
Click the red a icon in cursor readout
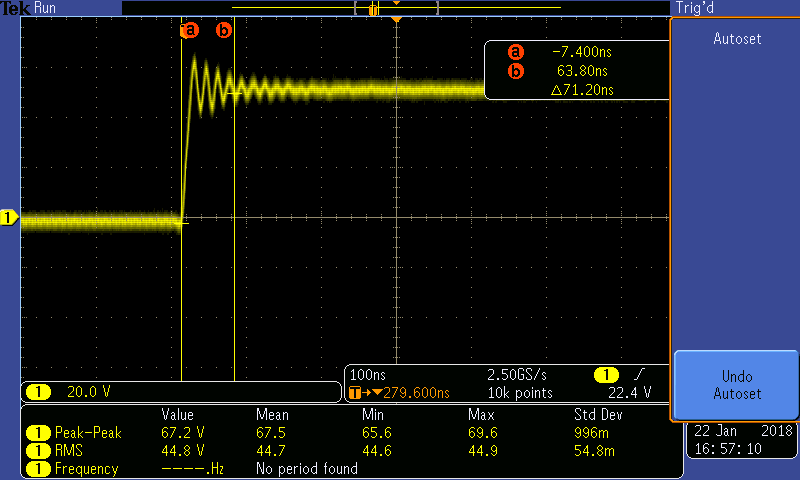516,52
